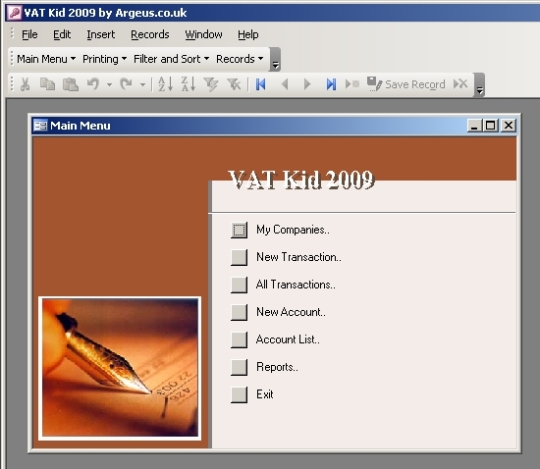Click the Delete Record icon

coord(460,84)
